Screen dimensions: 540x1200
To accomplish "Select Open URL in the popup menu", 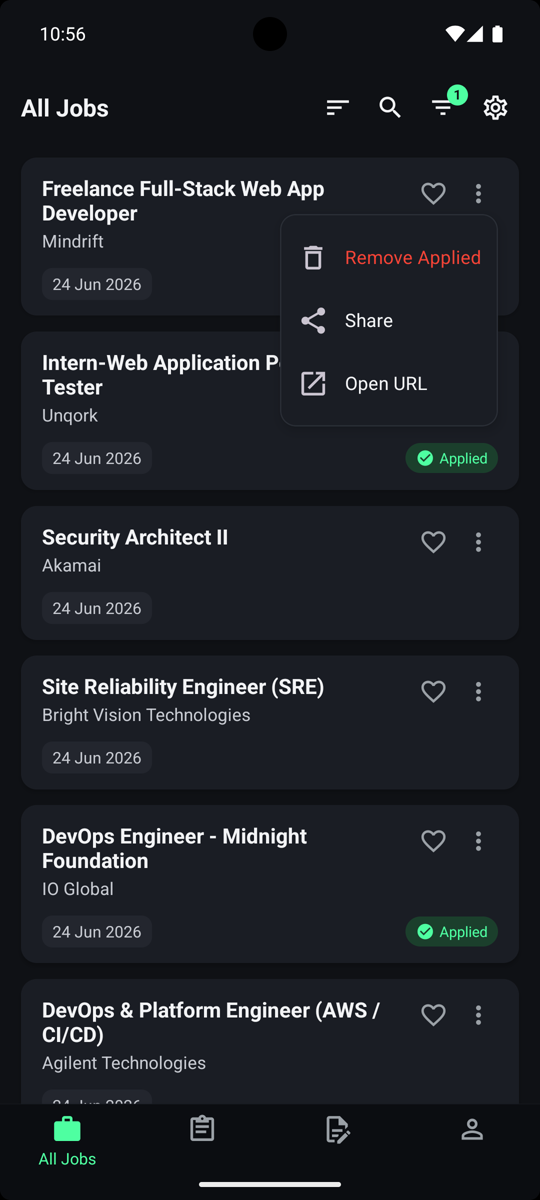I will [x=389, y=383].
